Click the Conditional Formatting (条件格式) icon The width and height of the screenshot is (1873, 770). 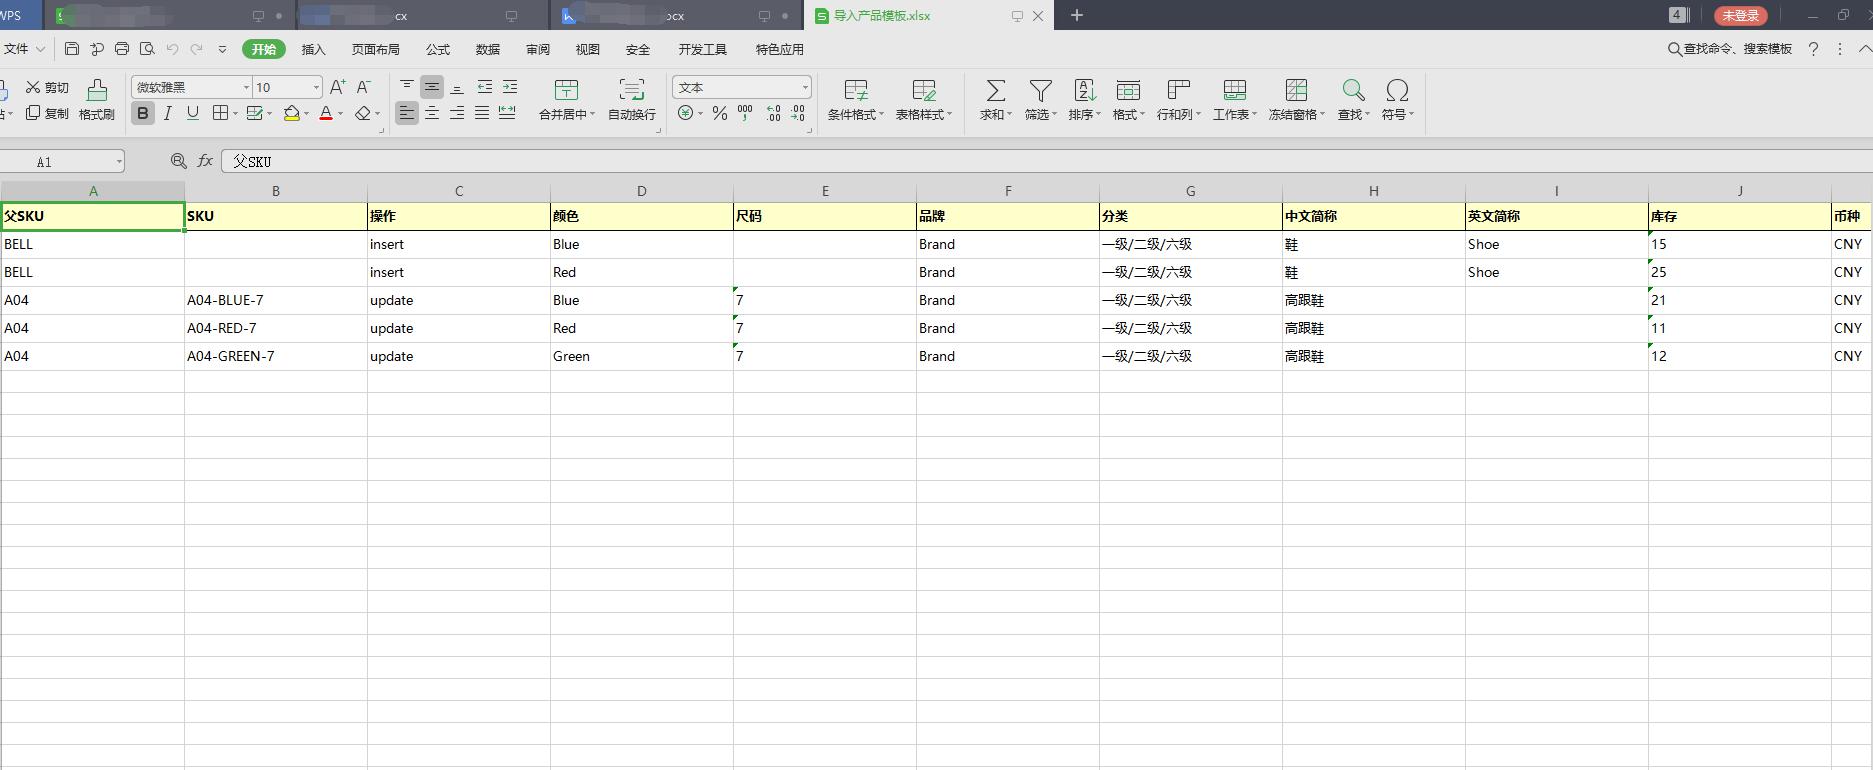click(x=855, y=91)
